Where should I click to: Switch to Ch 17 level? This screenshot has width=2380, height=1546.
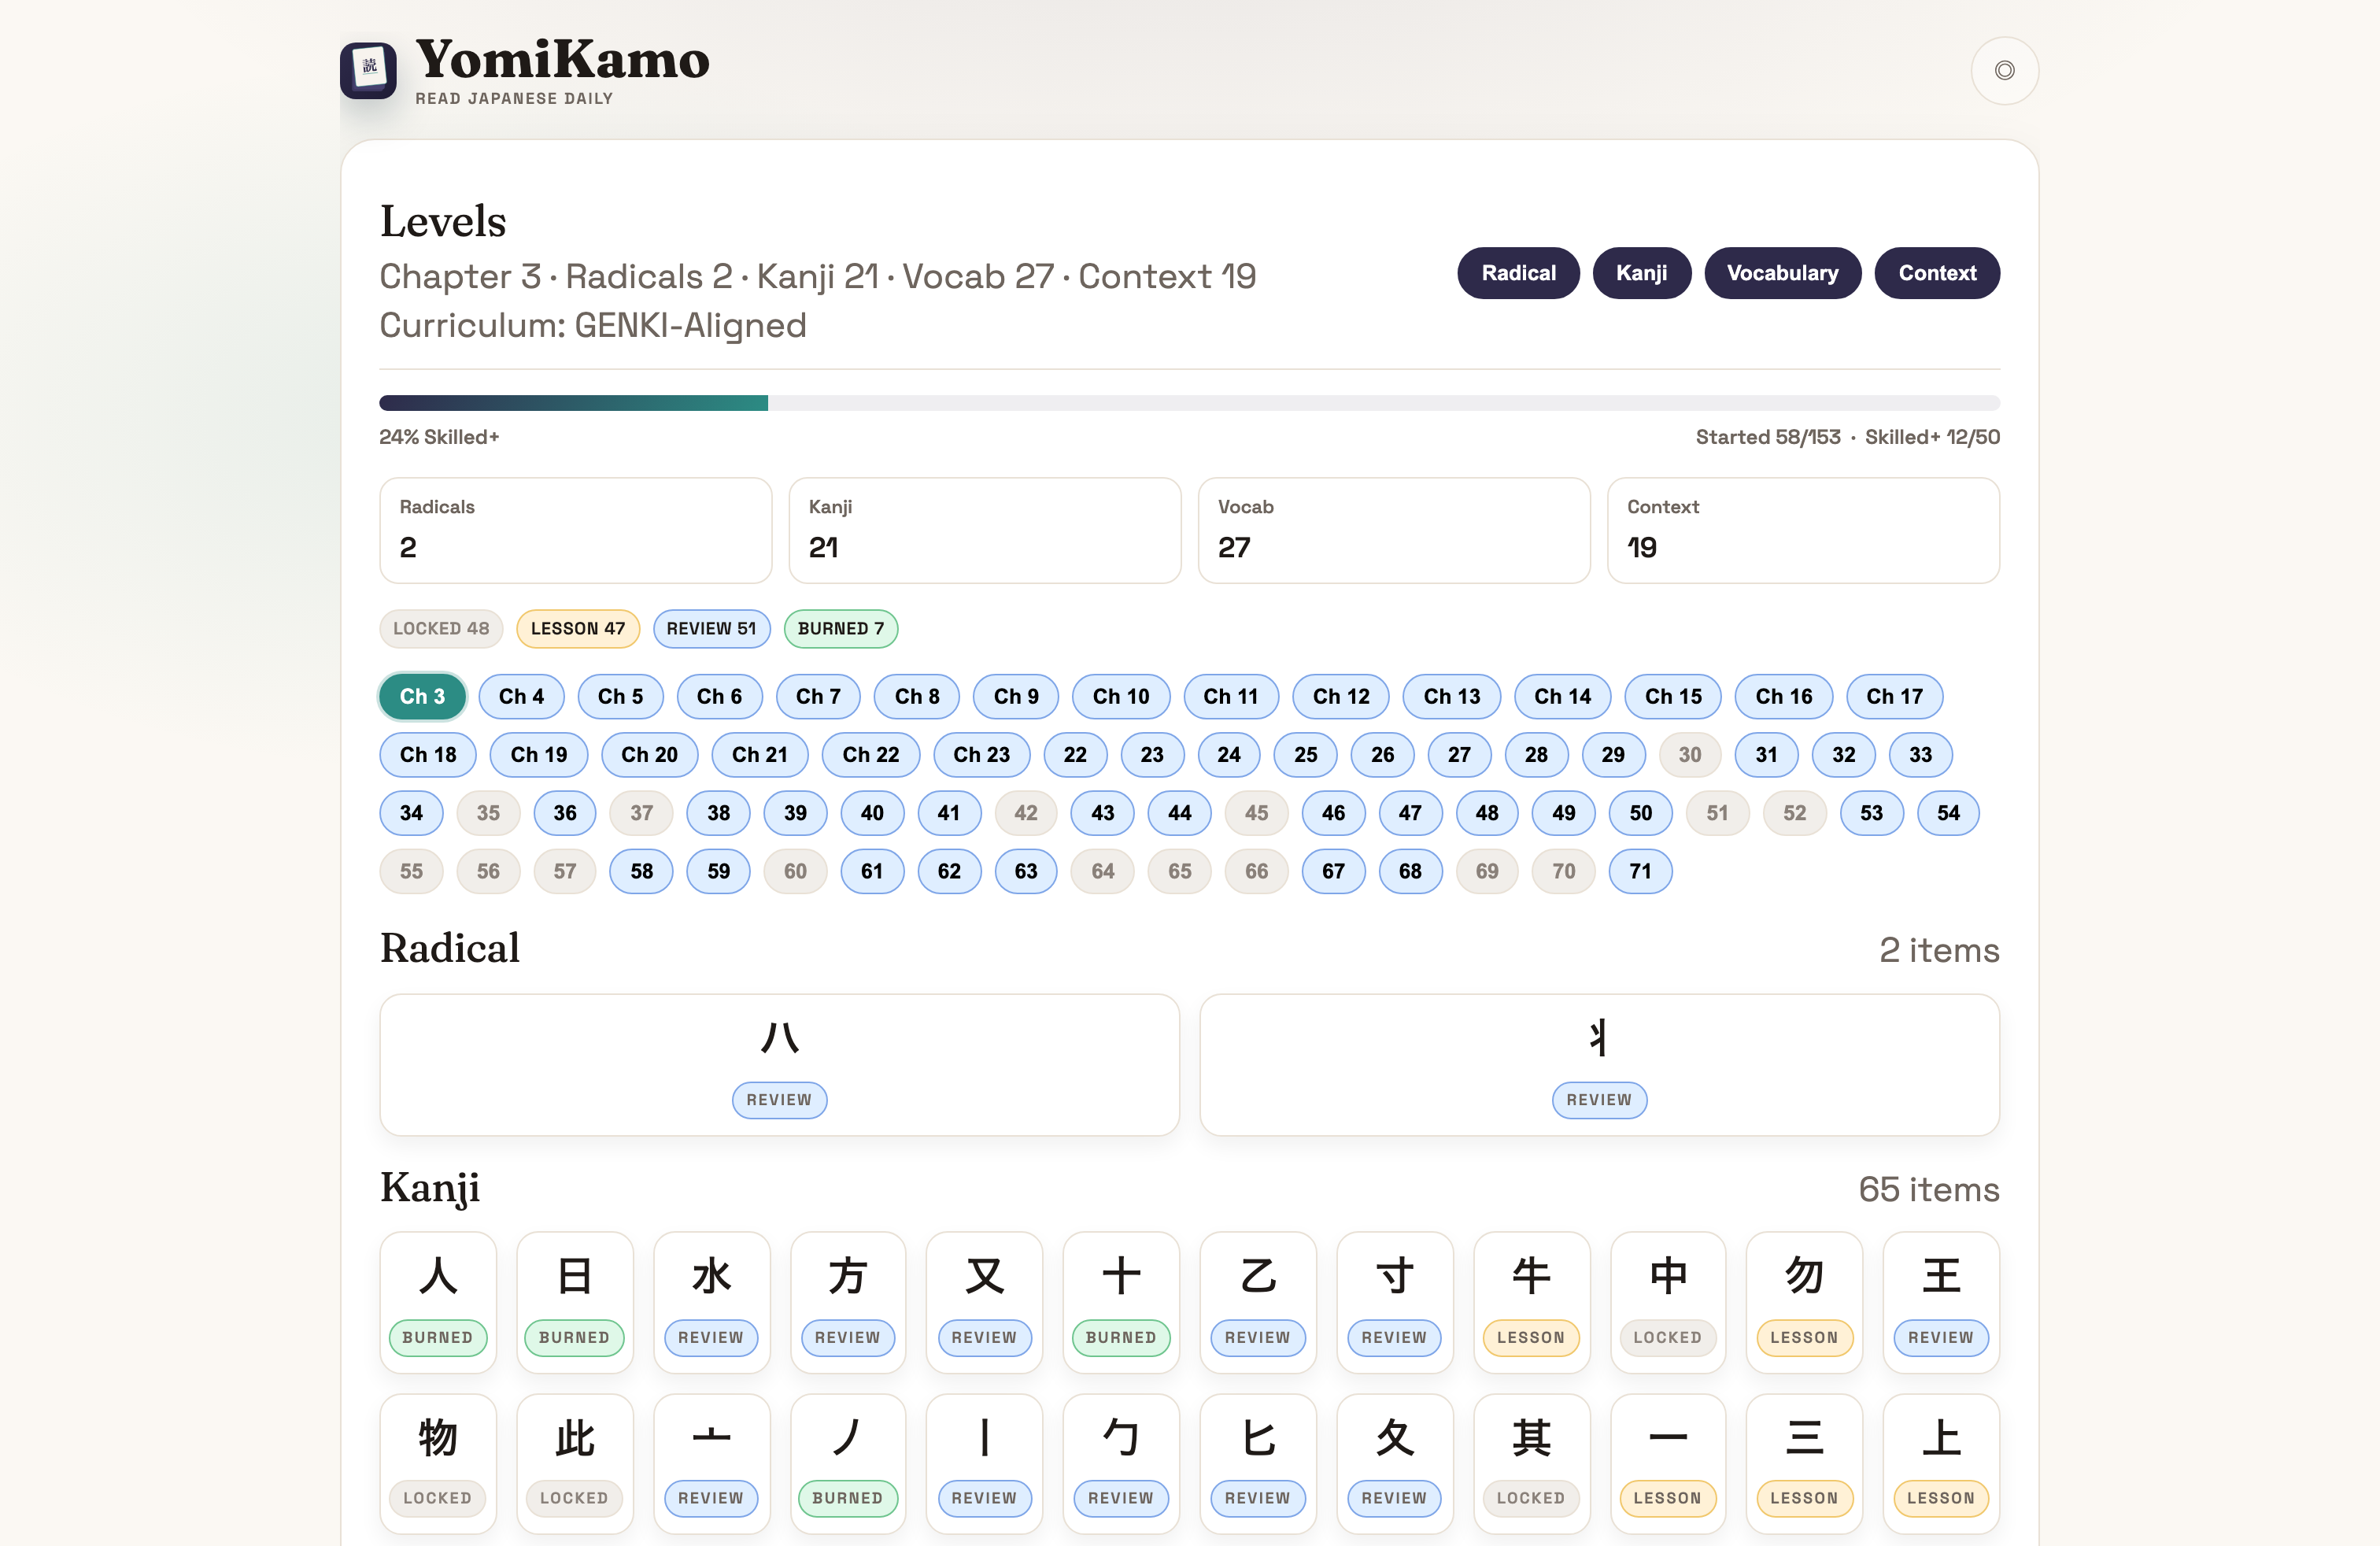click(1894, 696)
